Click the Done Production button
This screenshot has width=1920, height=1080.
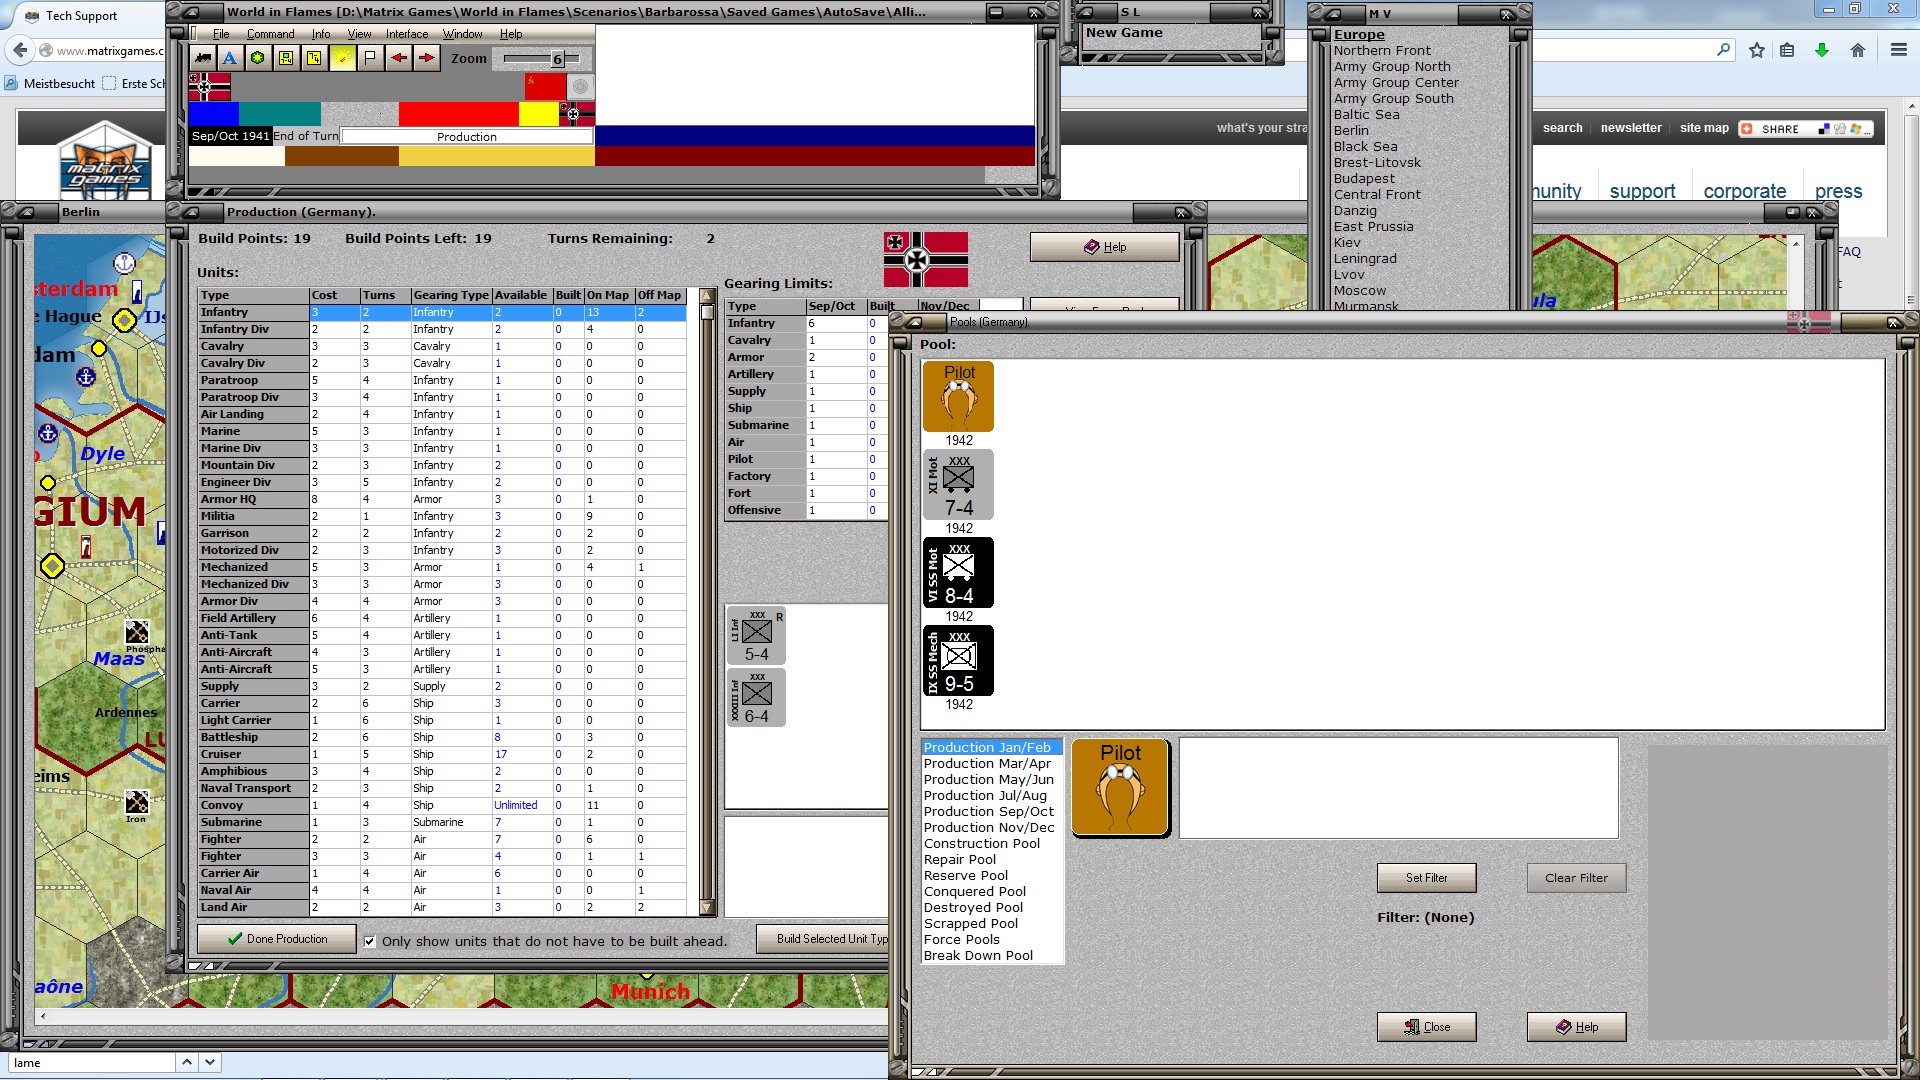[x=277, y=939]
